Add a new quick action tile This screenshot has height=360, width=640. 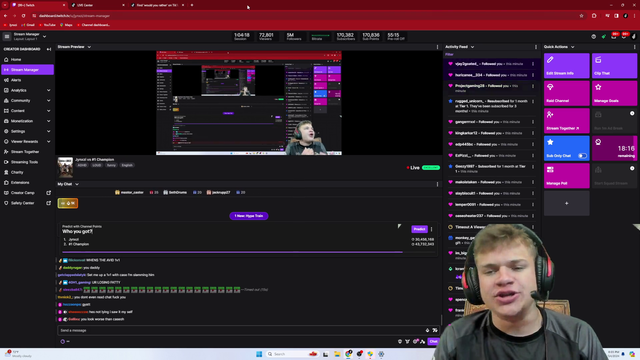point(567,203)
